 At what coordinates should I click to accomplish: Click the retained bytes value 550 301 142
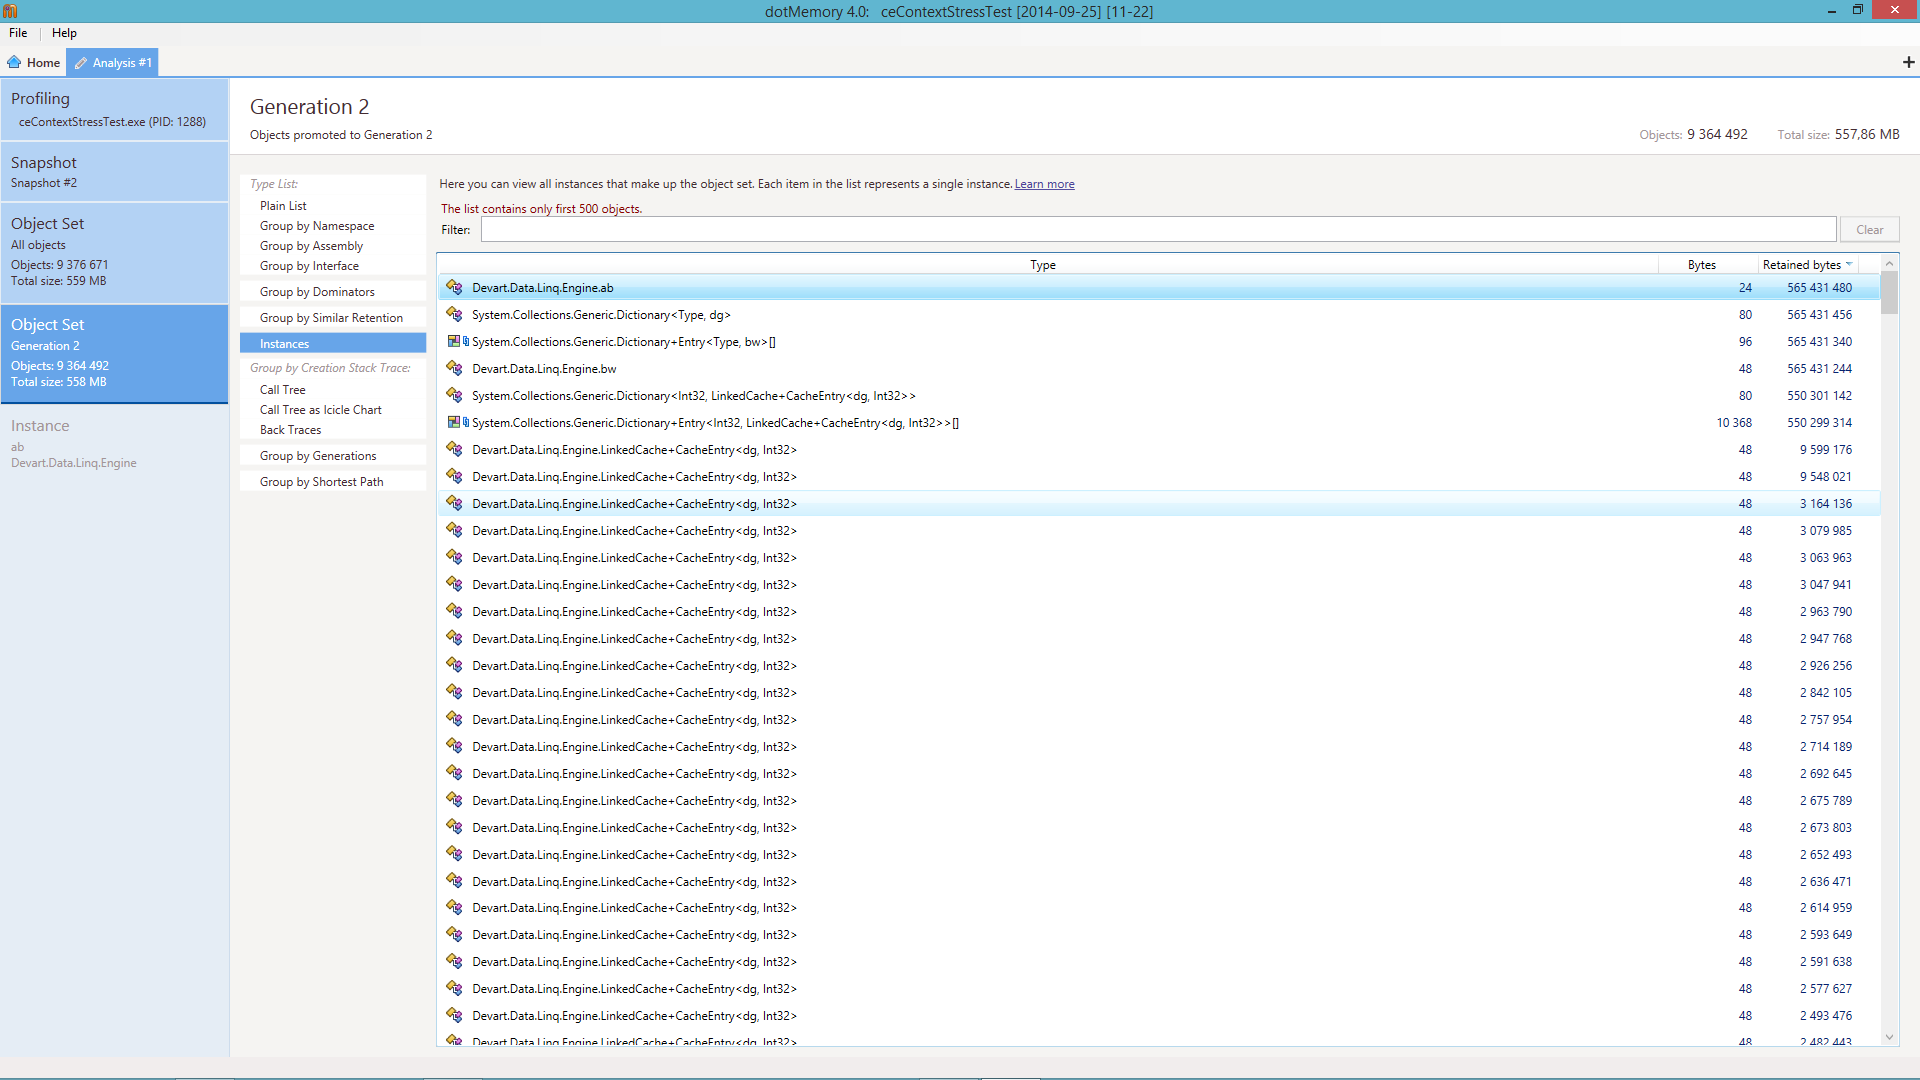click(1819, 396)
